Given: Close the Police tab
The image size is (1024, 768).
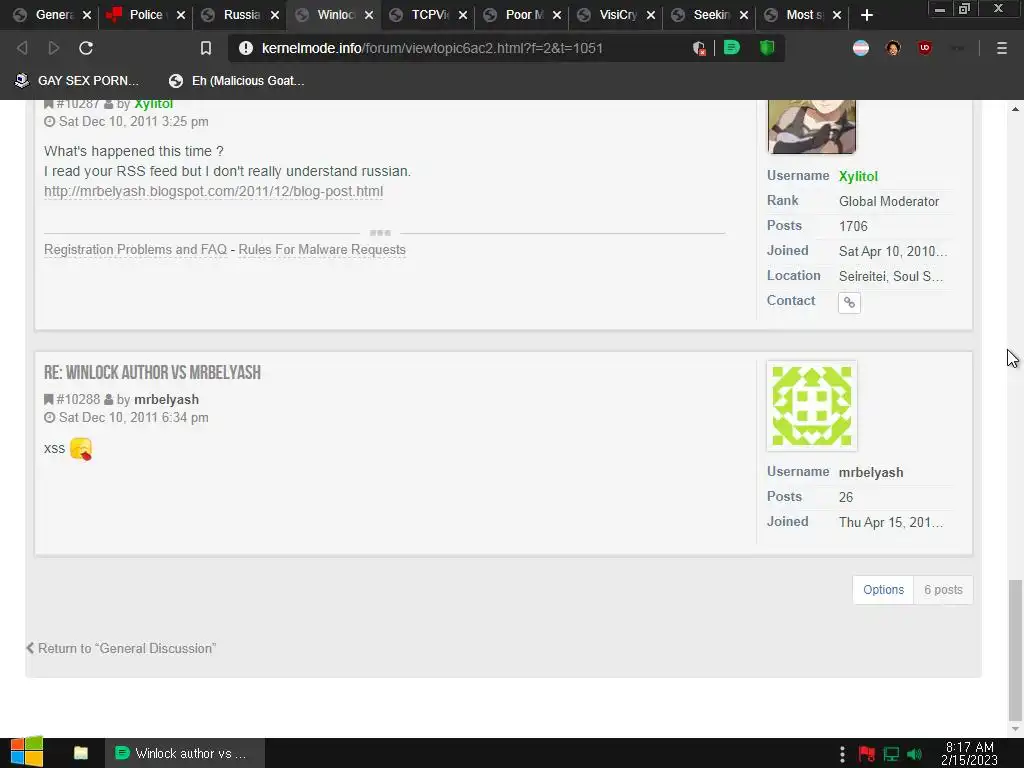Looking at the screenshot, I should [181, 15].
